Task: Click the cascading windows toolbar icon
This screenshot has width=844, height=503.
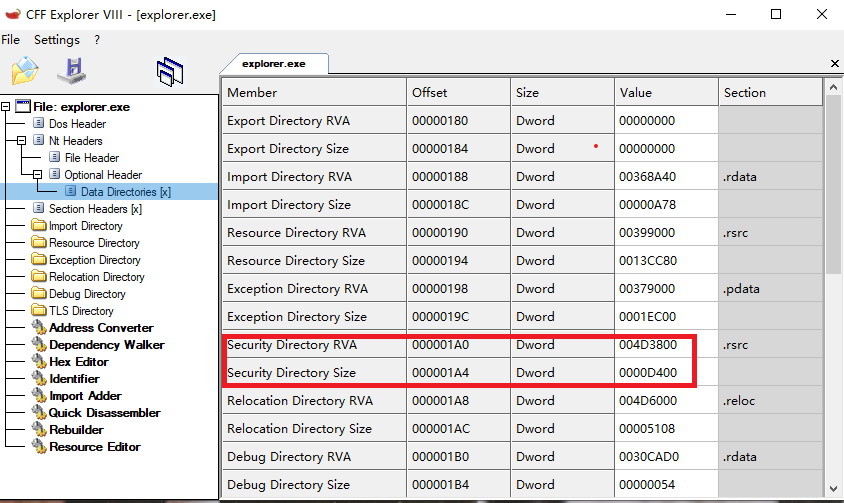Action: [170, 71]
